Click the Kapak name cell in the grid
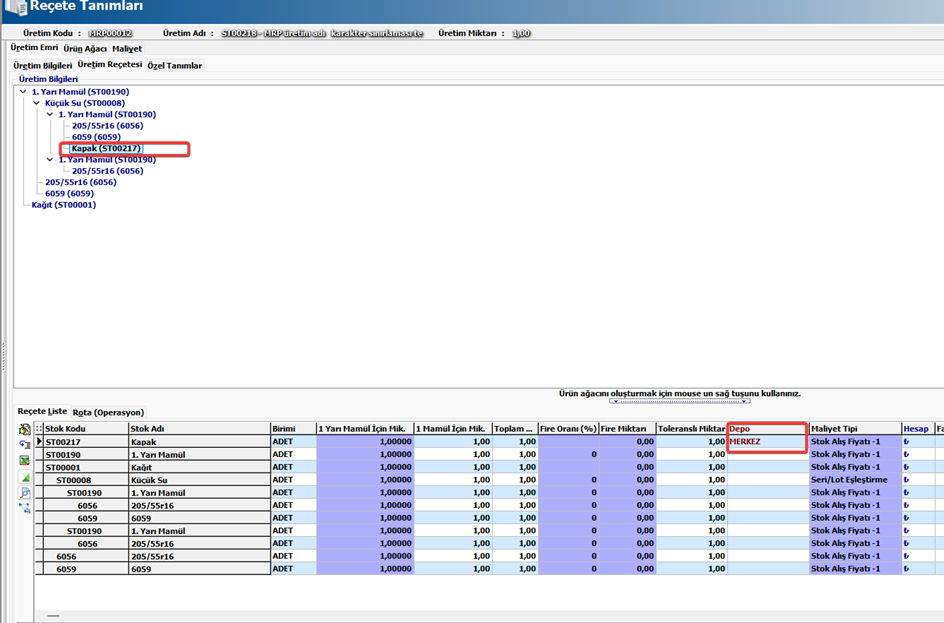 point(199,442)
